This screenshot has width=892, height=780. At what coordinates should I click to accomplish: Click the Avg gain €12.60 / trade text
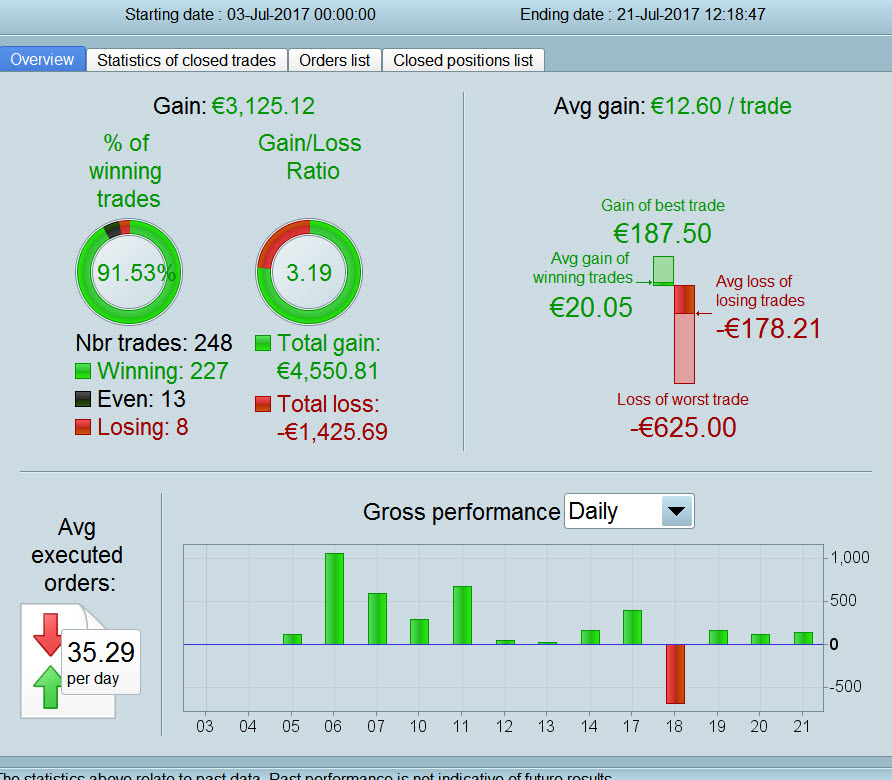click(x=672, y=106)
